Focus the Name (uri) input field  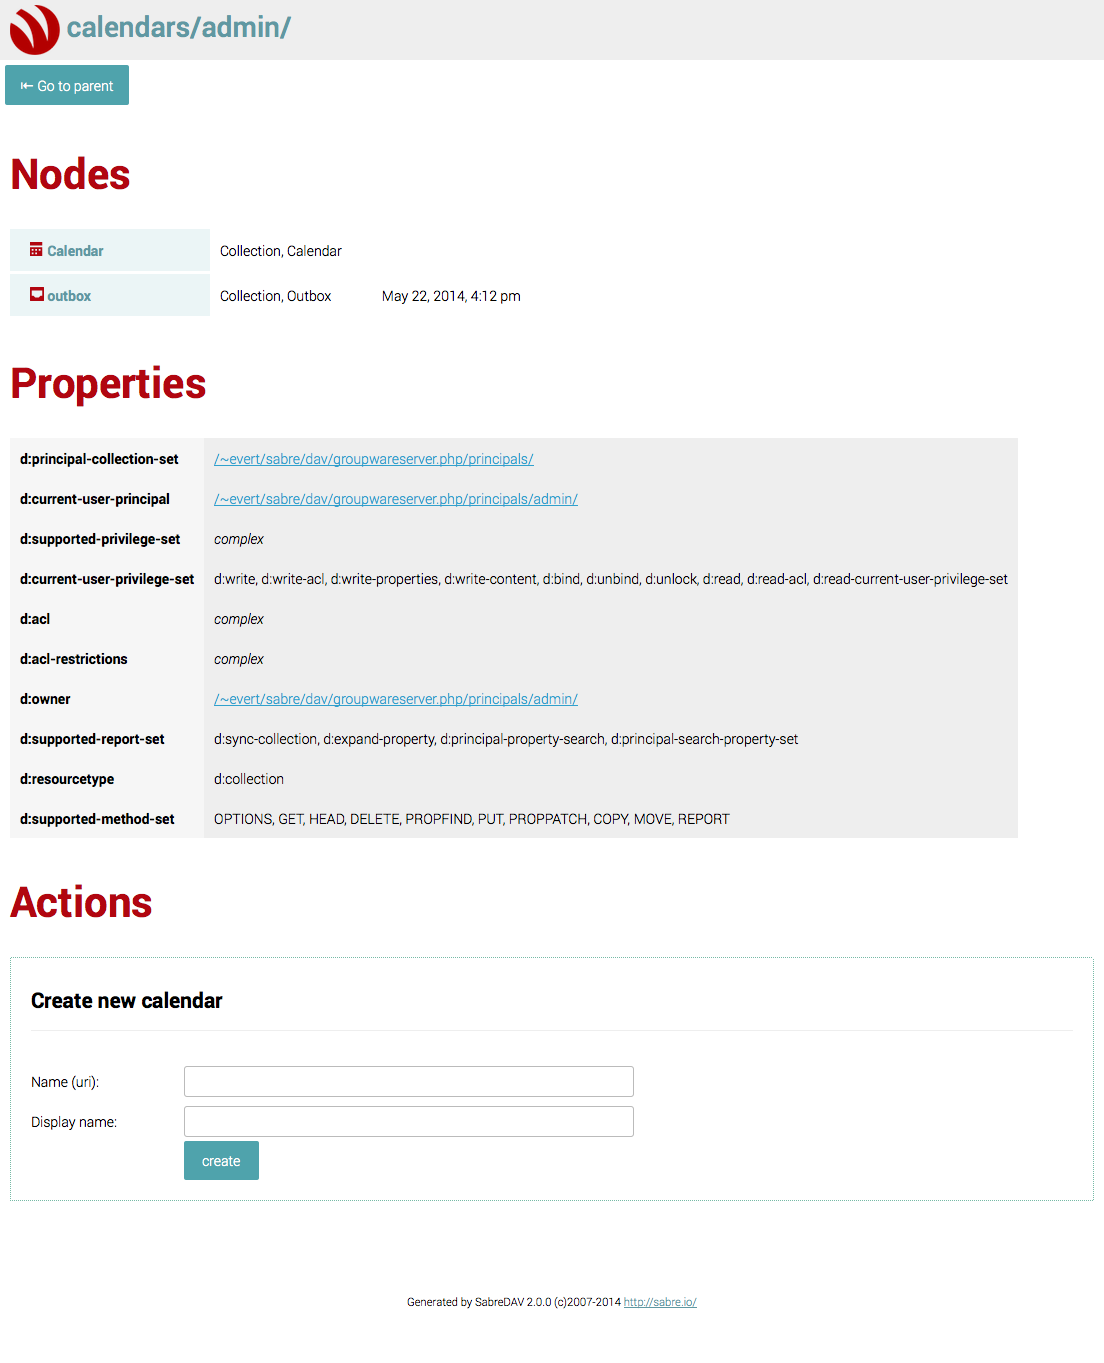coord(409,1081)
